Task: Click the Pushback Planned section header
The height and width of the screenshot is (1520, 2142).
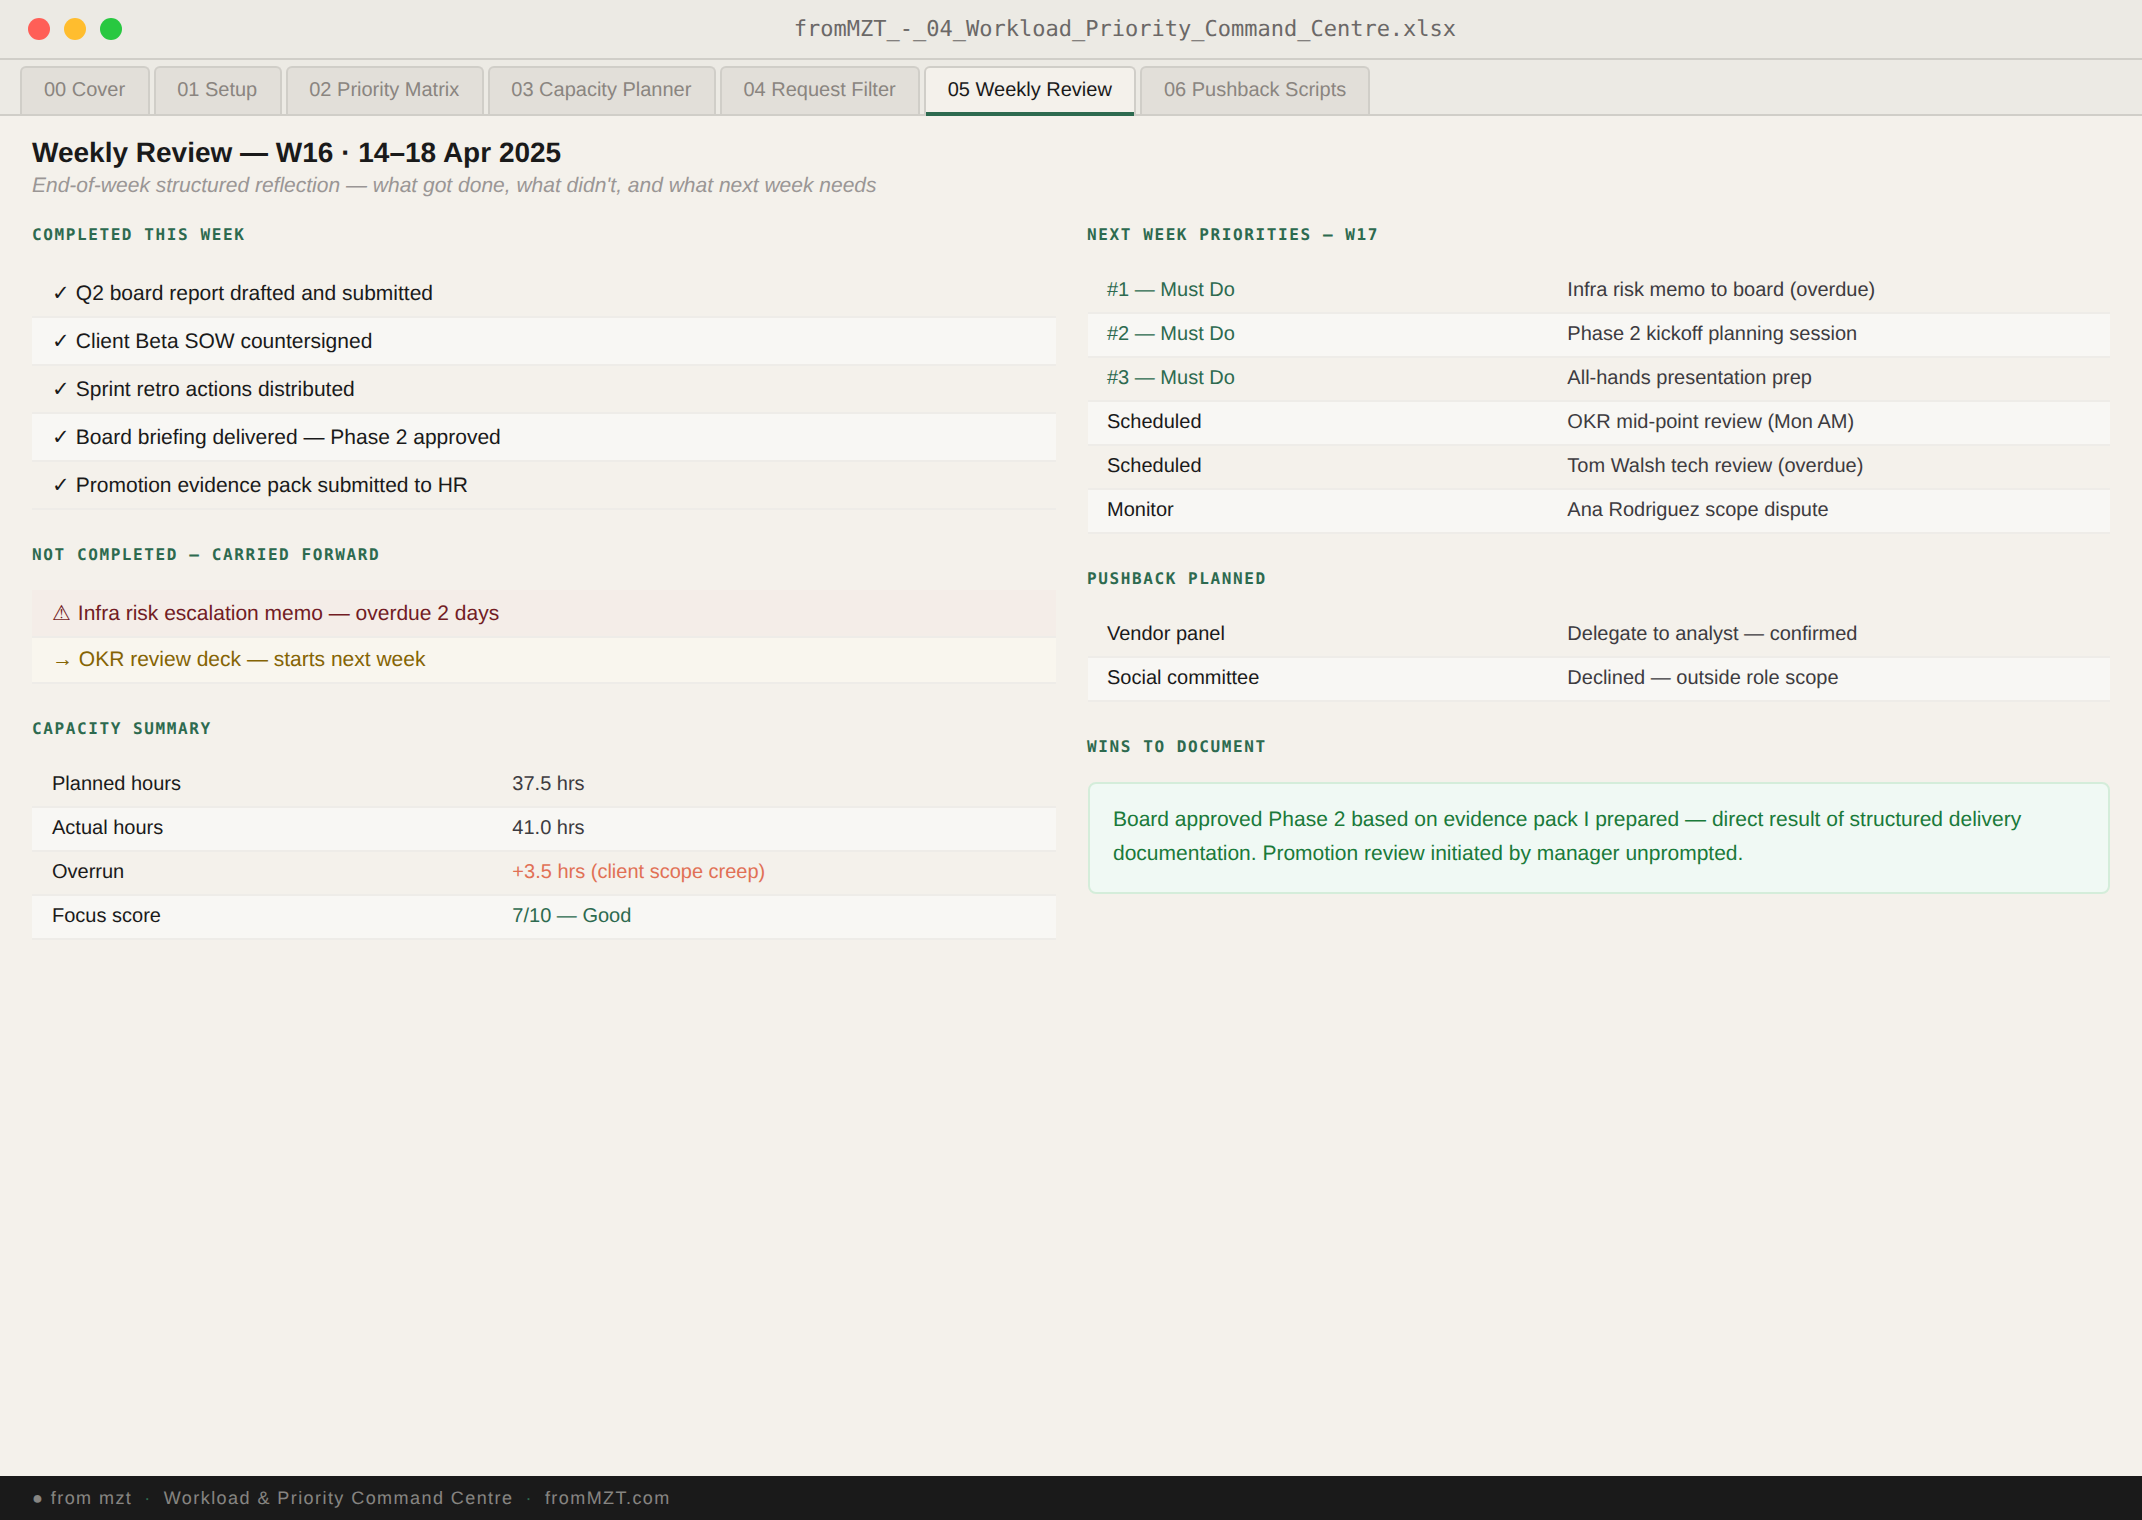Action: pyautogui.click(x=1176, y=579)
